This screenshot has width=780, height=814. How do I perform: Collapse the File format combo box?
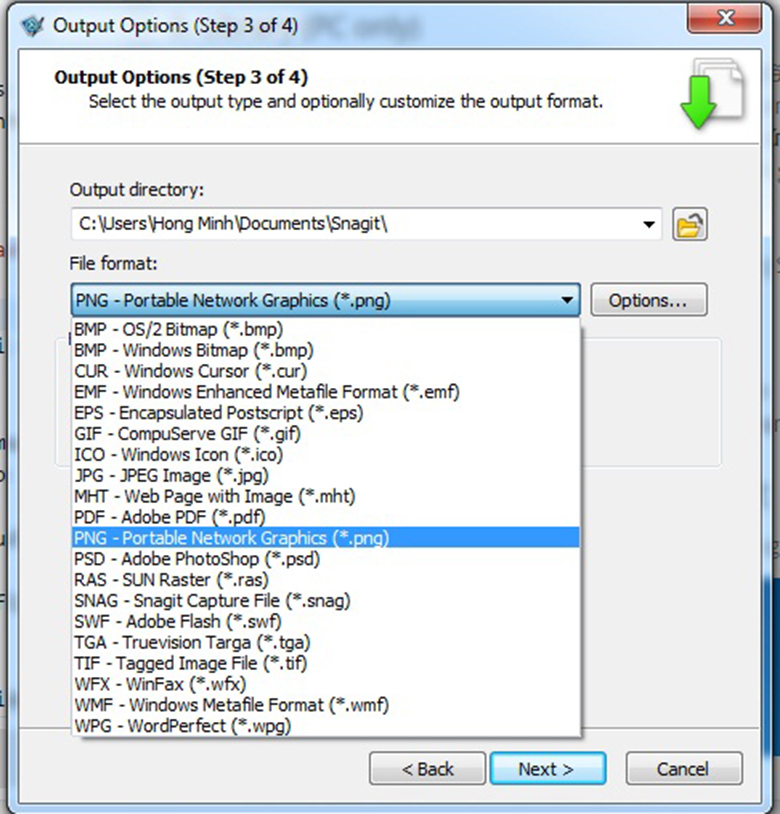(x=567, y=300)
